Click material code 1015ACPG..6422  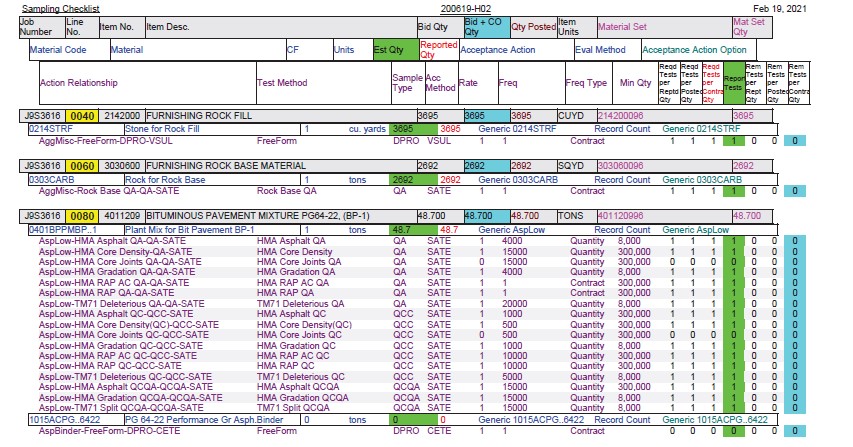62,420
